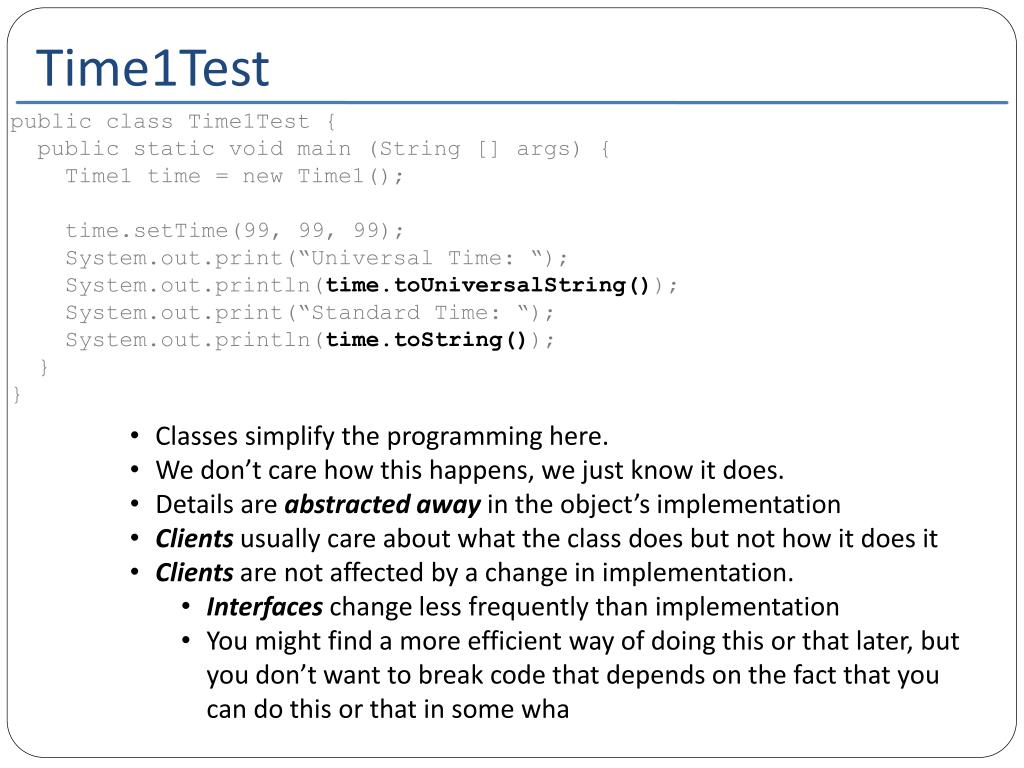The width and height of the screenshot is (1024, 768).
Task: Click the text 'can do this or that in some wha'
Action: point(387,709)
